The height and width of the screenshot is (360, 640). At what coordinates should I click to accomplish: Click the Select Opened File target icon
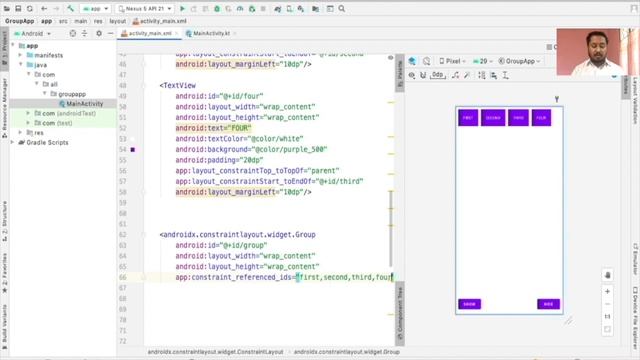tap(73, 33)
